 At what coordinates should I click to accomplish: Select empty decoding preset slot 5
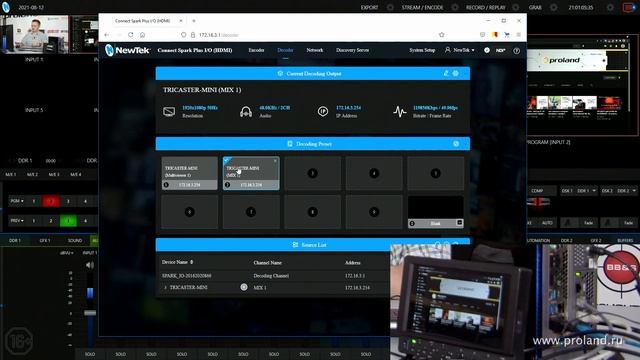point(436,173)
